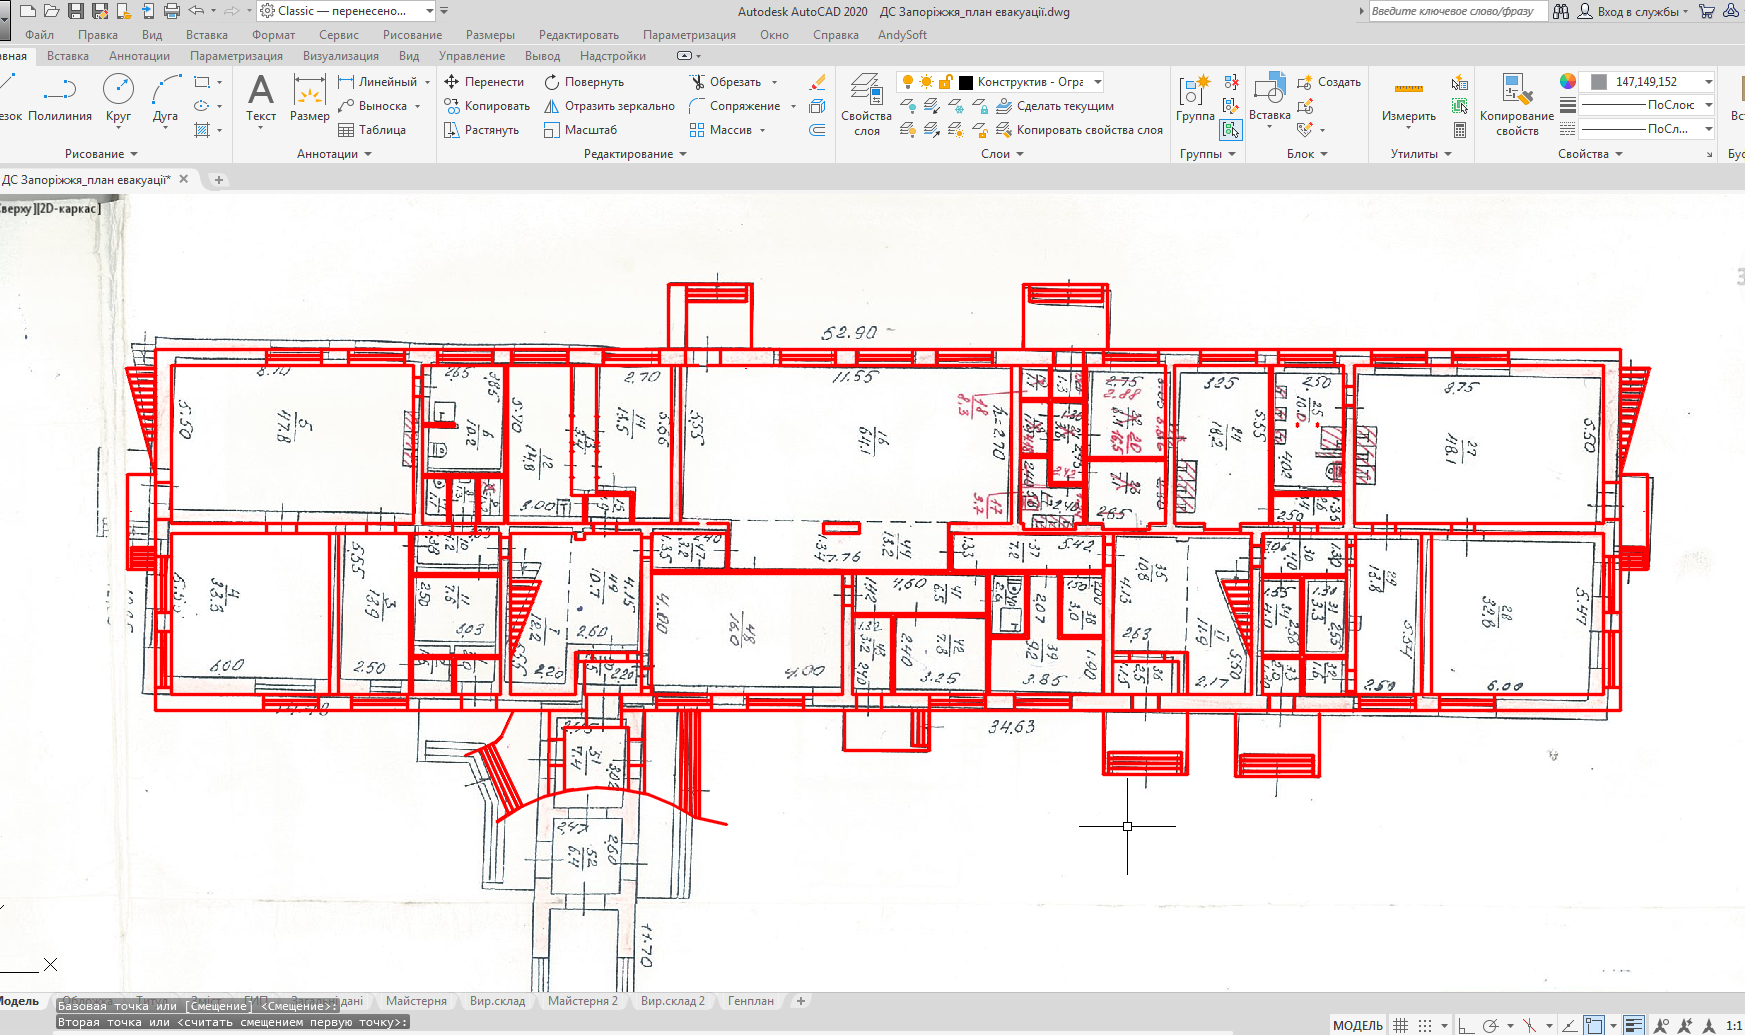Click the Measure (Измерить) ruler icon
This screenshot has width=1745, height=1035.
[1408, 99]
